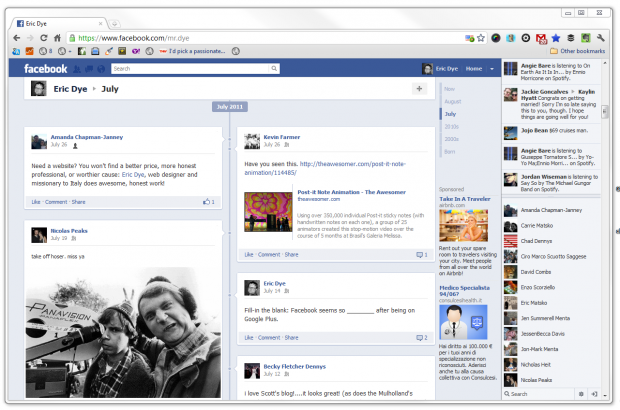Select July on the timeline navigator
The image size is (620, 410).
pyautogui.click(x=450, y=114)
